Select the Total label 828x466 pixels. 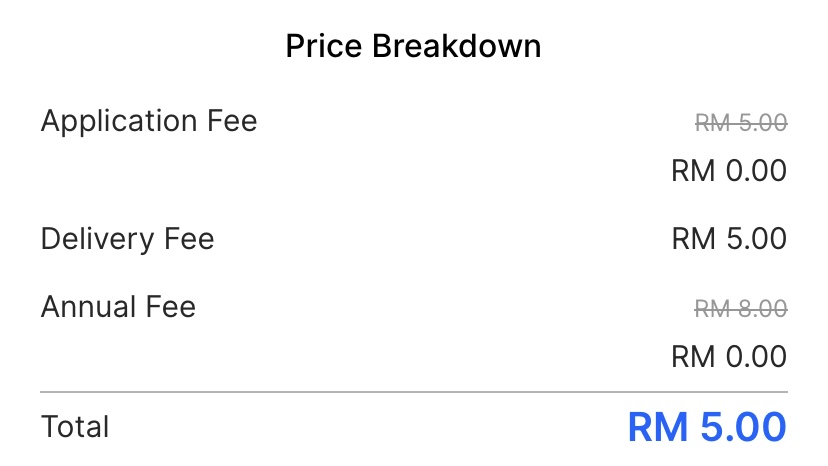coord(75,427)
